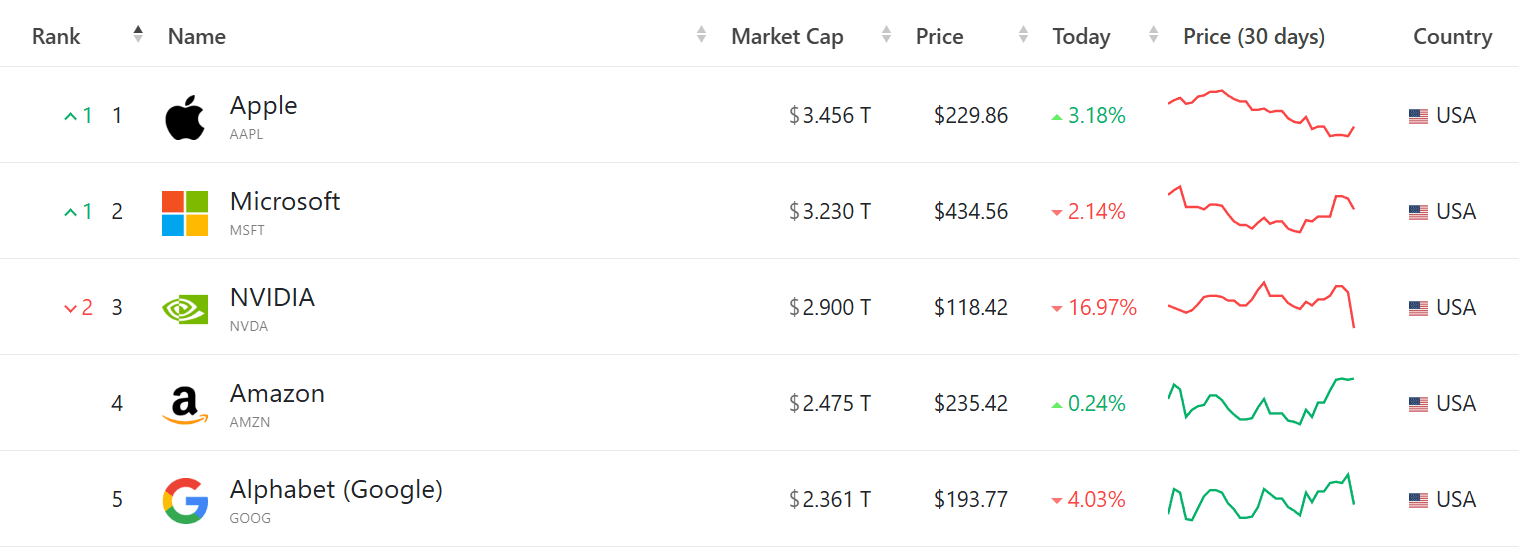Sort by Price using its sort arrows
The image size is (1519, 555).
tap(1023, 35)
